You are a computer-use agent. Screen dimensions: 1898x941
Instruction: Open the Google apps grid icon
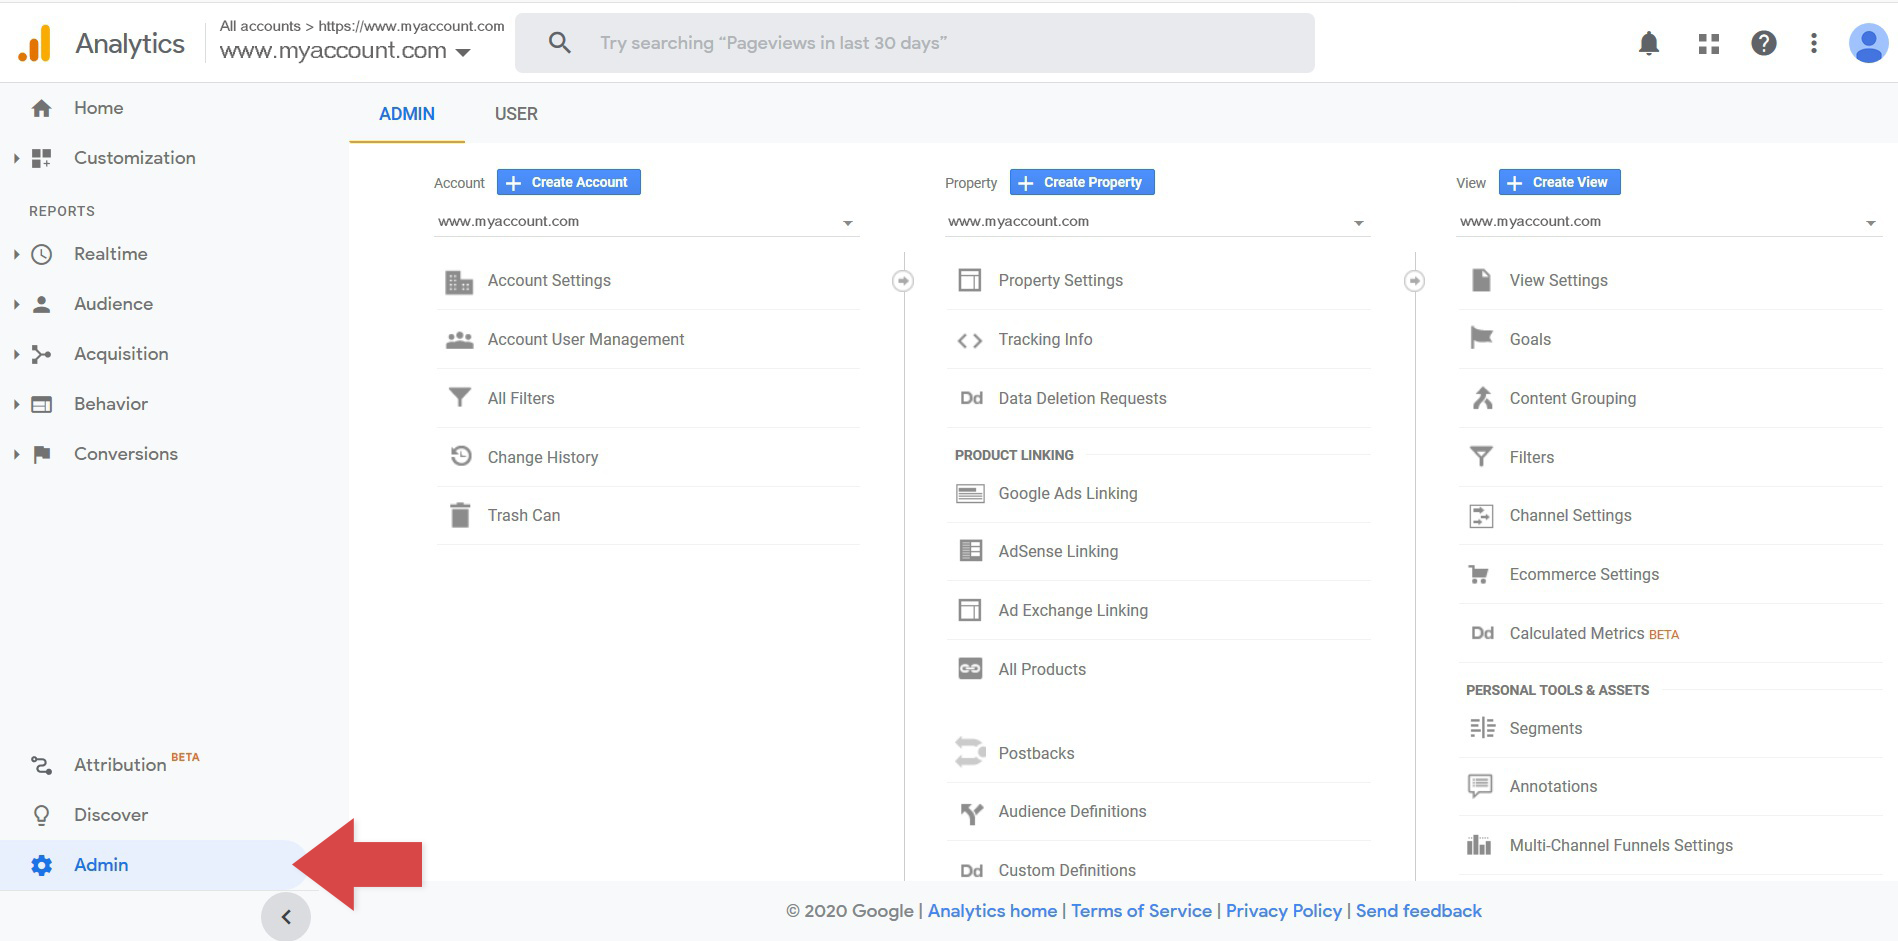[x=1709, y=43]
